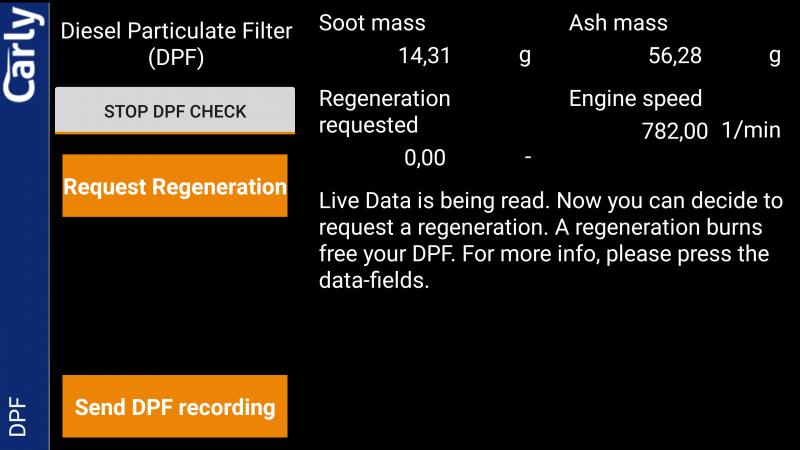The width and height of the screenshot is (800, 450).
Task: Click the Diesel Particulate Filter (DPF) title
Action: (x=176, y=44)
